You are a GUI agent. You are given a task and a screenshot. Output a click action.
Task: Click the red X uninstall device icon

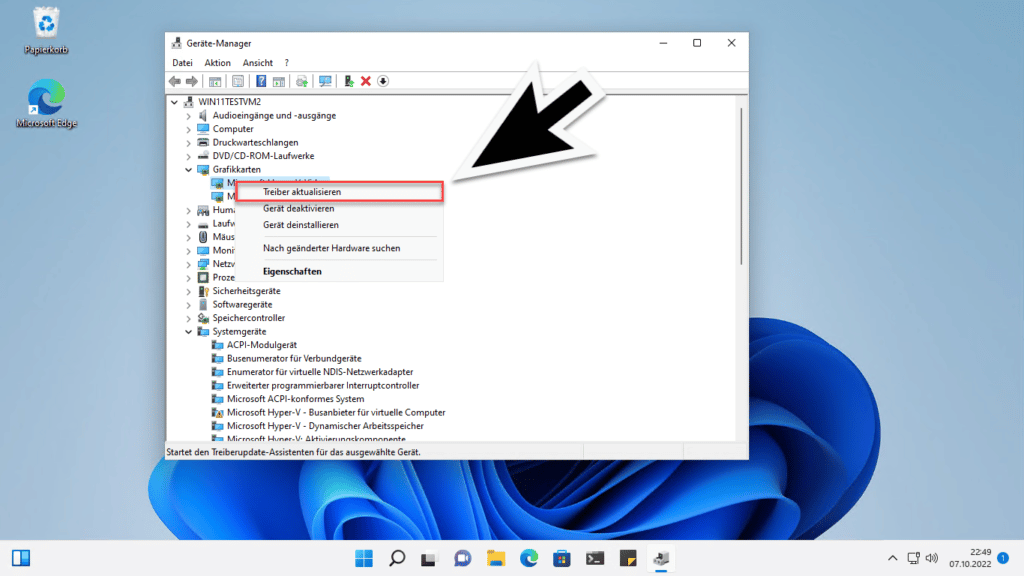tap(366, 81)
